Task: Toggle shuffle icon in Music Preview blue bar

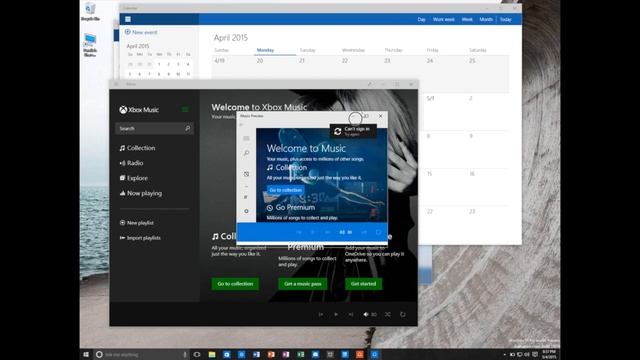Action: click(x=364, y=232)
